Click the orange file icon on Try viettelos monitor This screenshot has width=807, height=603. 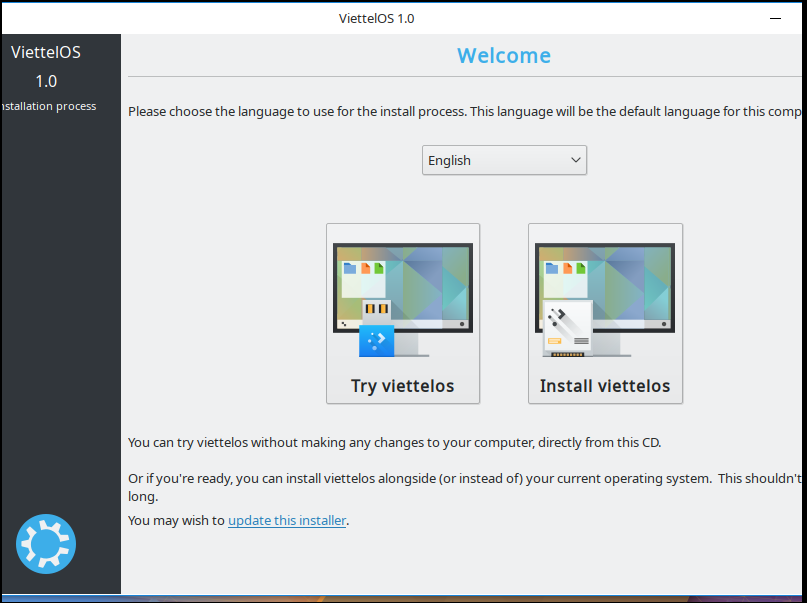[x=365, y=268]
